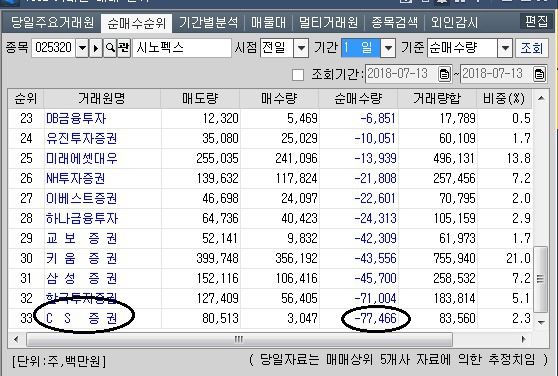
Task: Select the DB금융투자 row name
Action: (76, 118)
